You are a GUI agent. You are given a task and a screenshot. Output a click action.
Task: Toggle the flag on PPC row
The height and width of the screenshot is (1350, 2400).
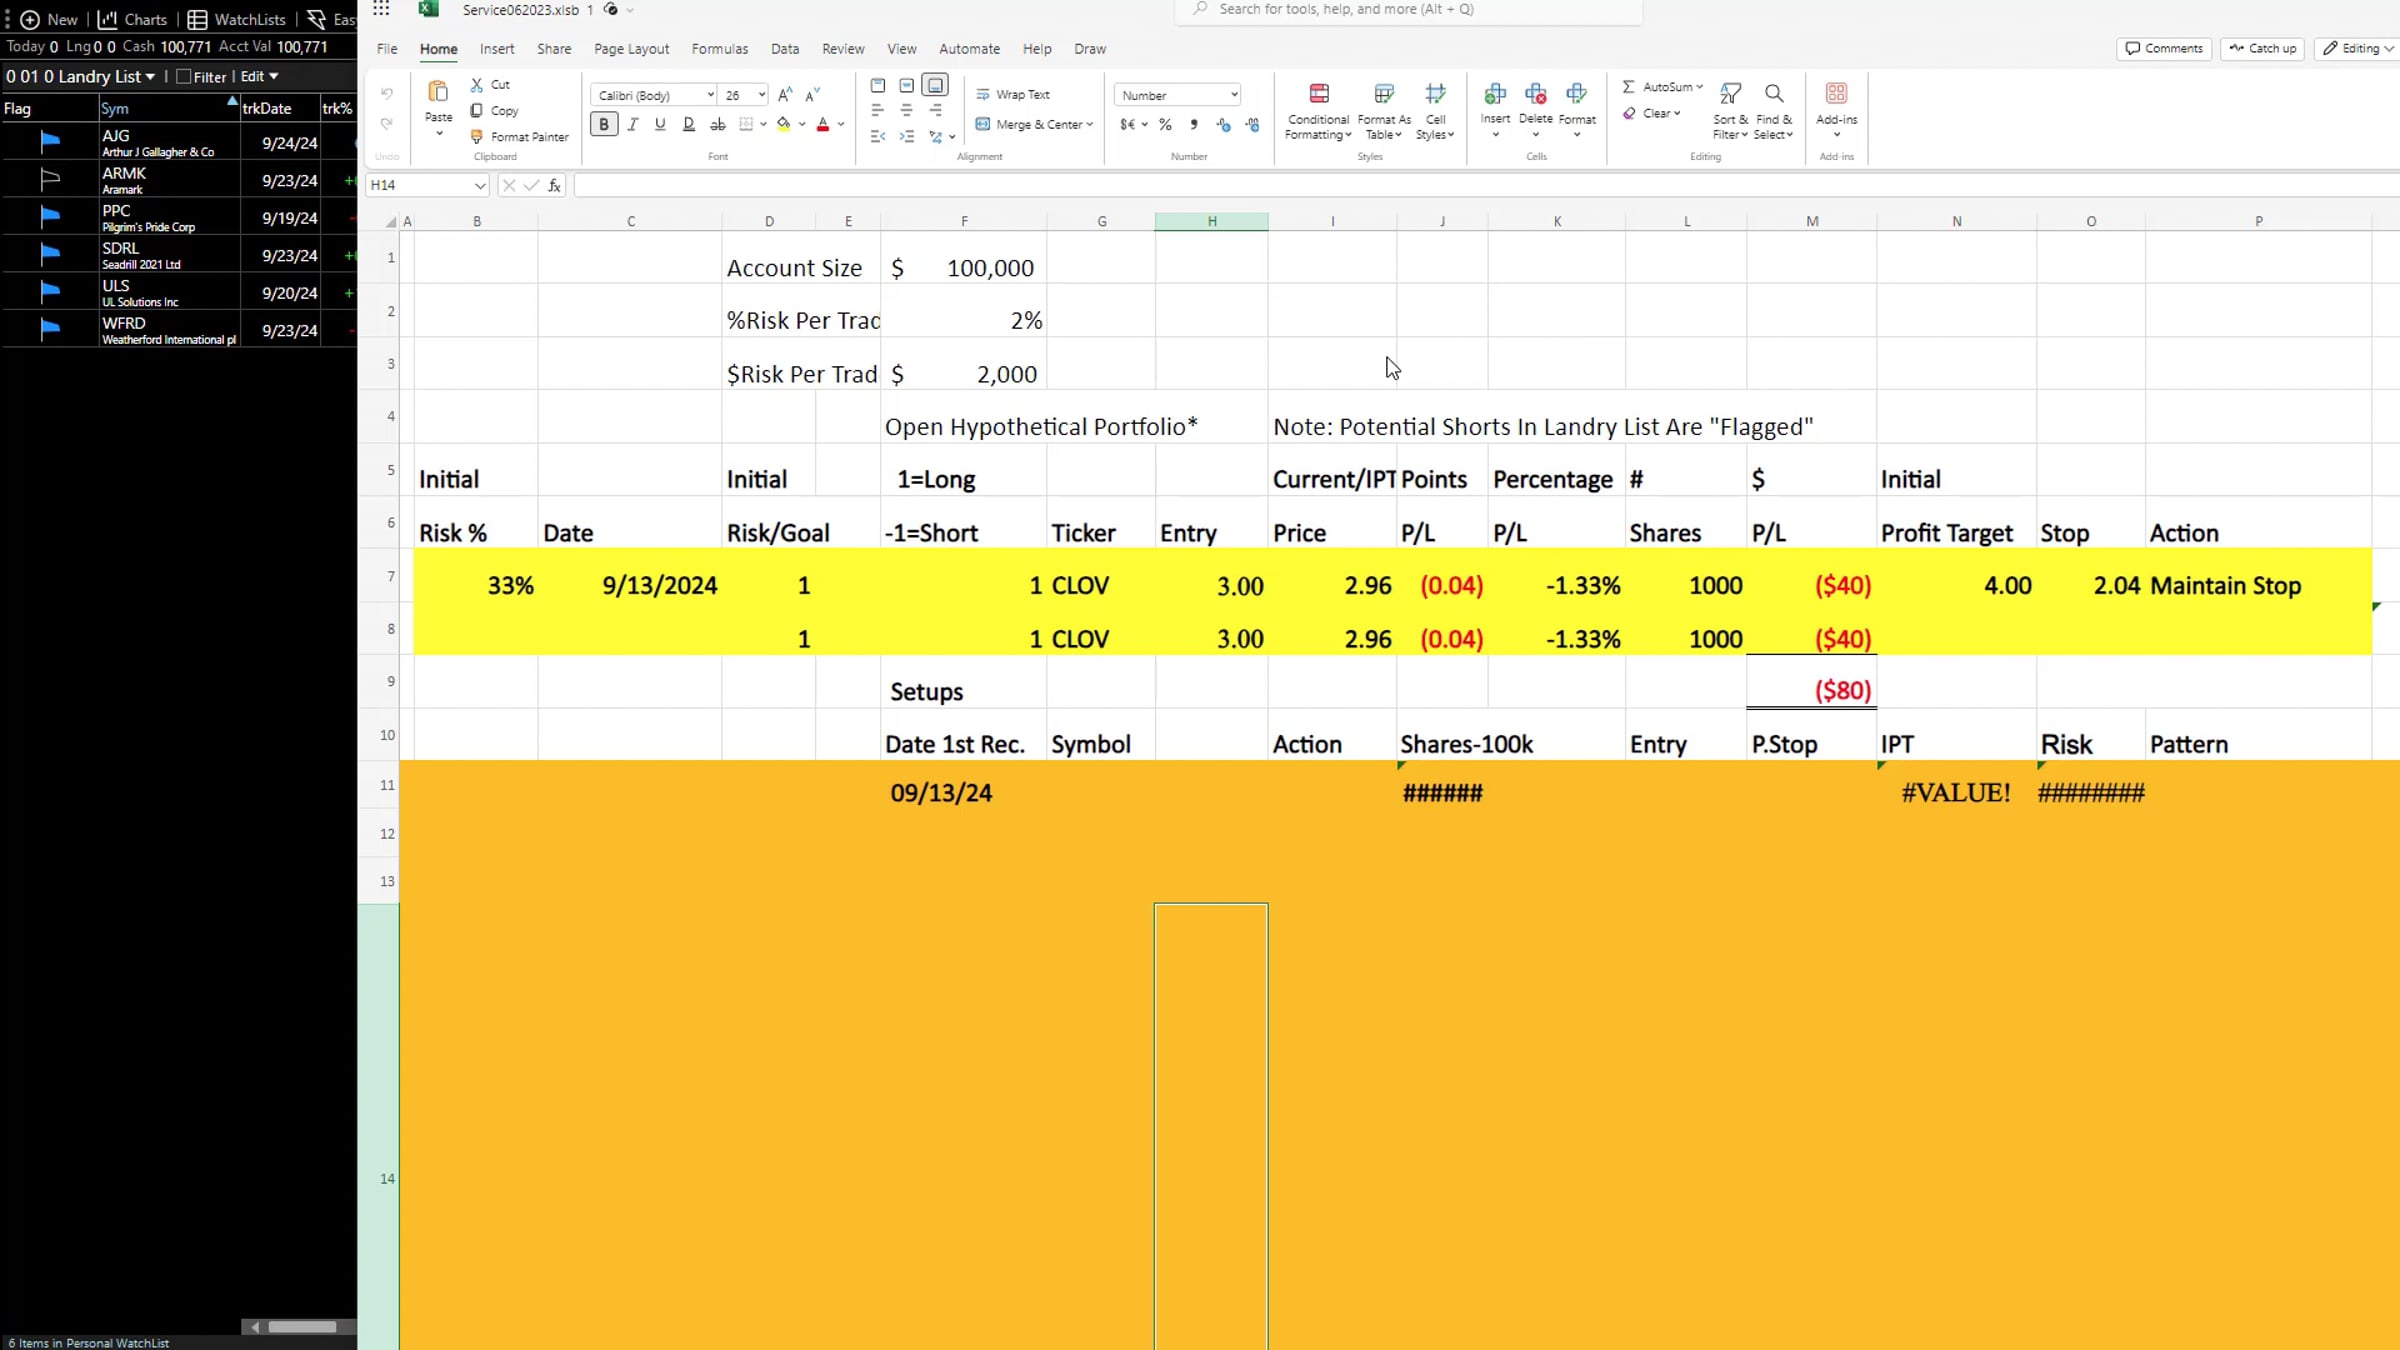(50, 217)
